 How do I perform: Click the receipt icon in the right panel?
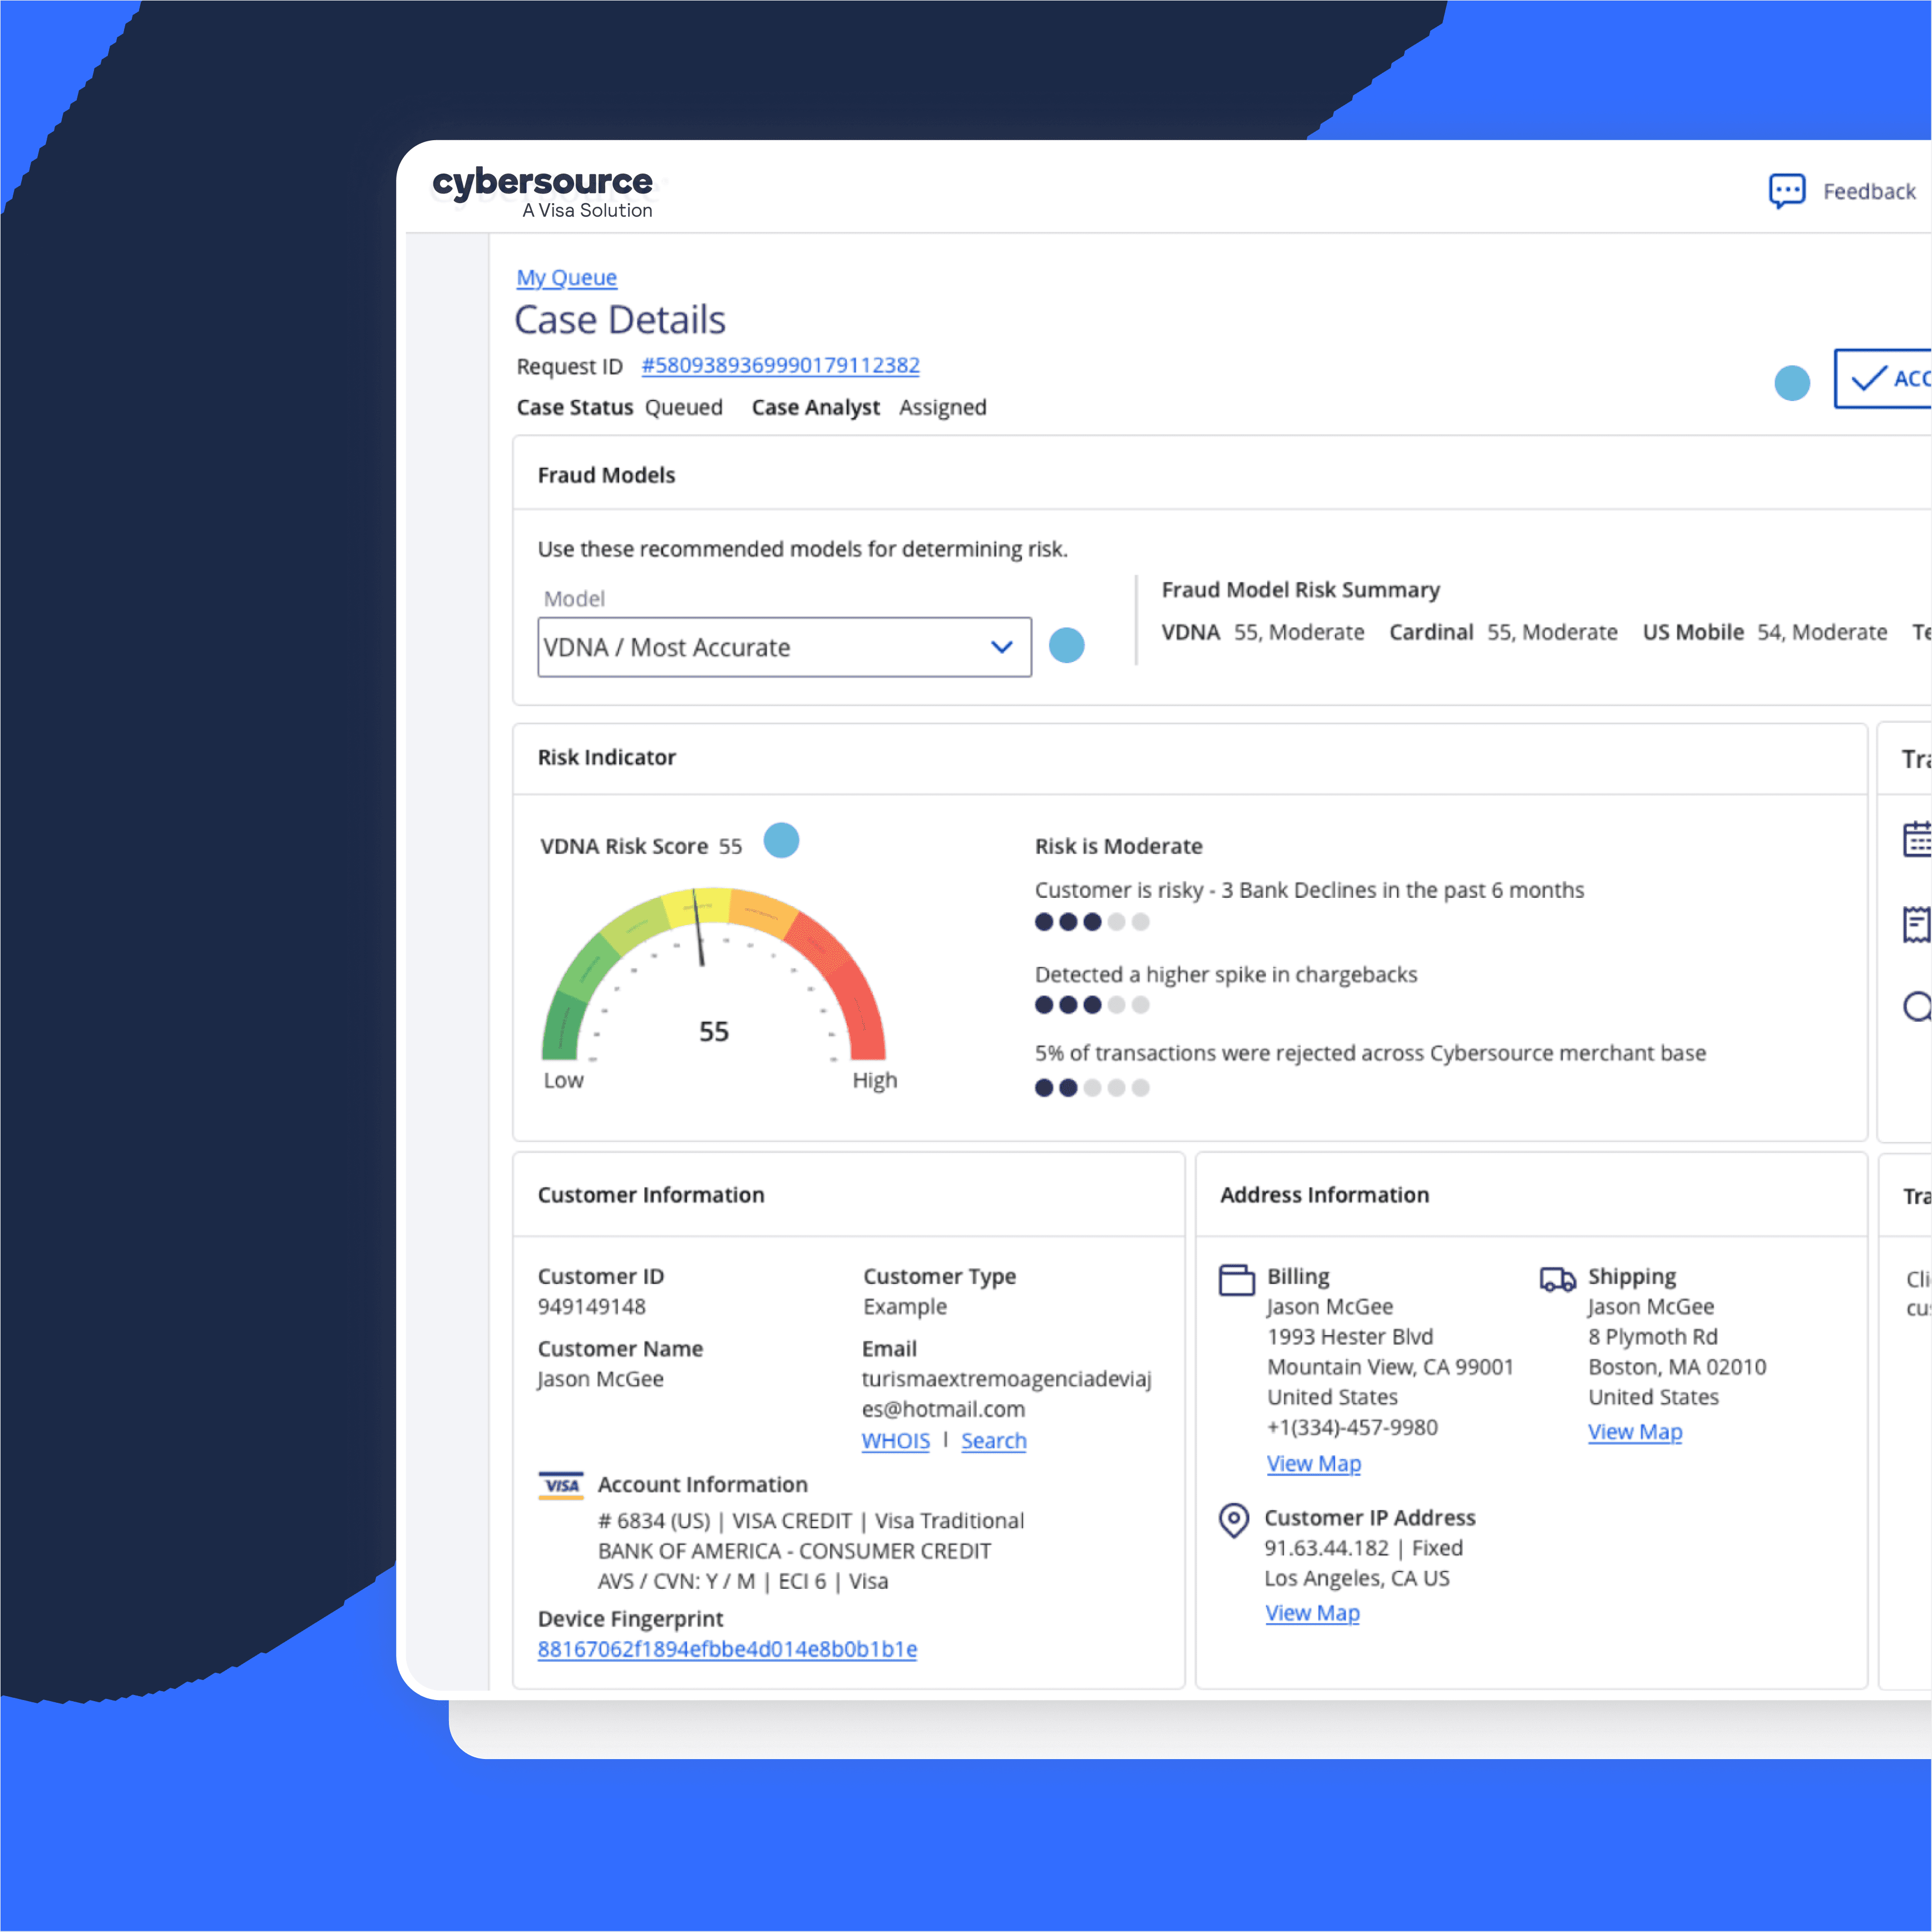[1917, 924]
